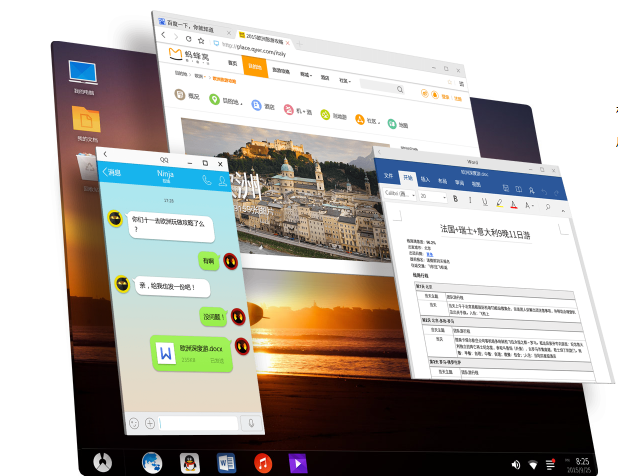Toggle underline formatting in Word
This screenshot has height=476, width=618.
point(484,202)
